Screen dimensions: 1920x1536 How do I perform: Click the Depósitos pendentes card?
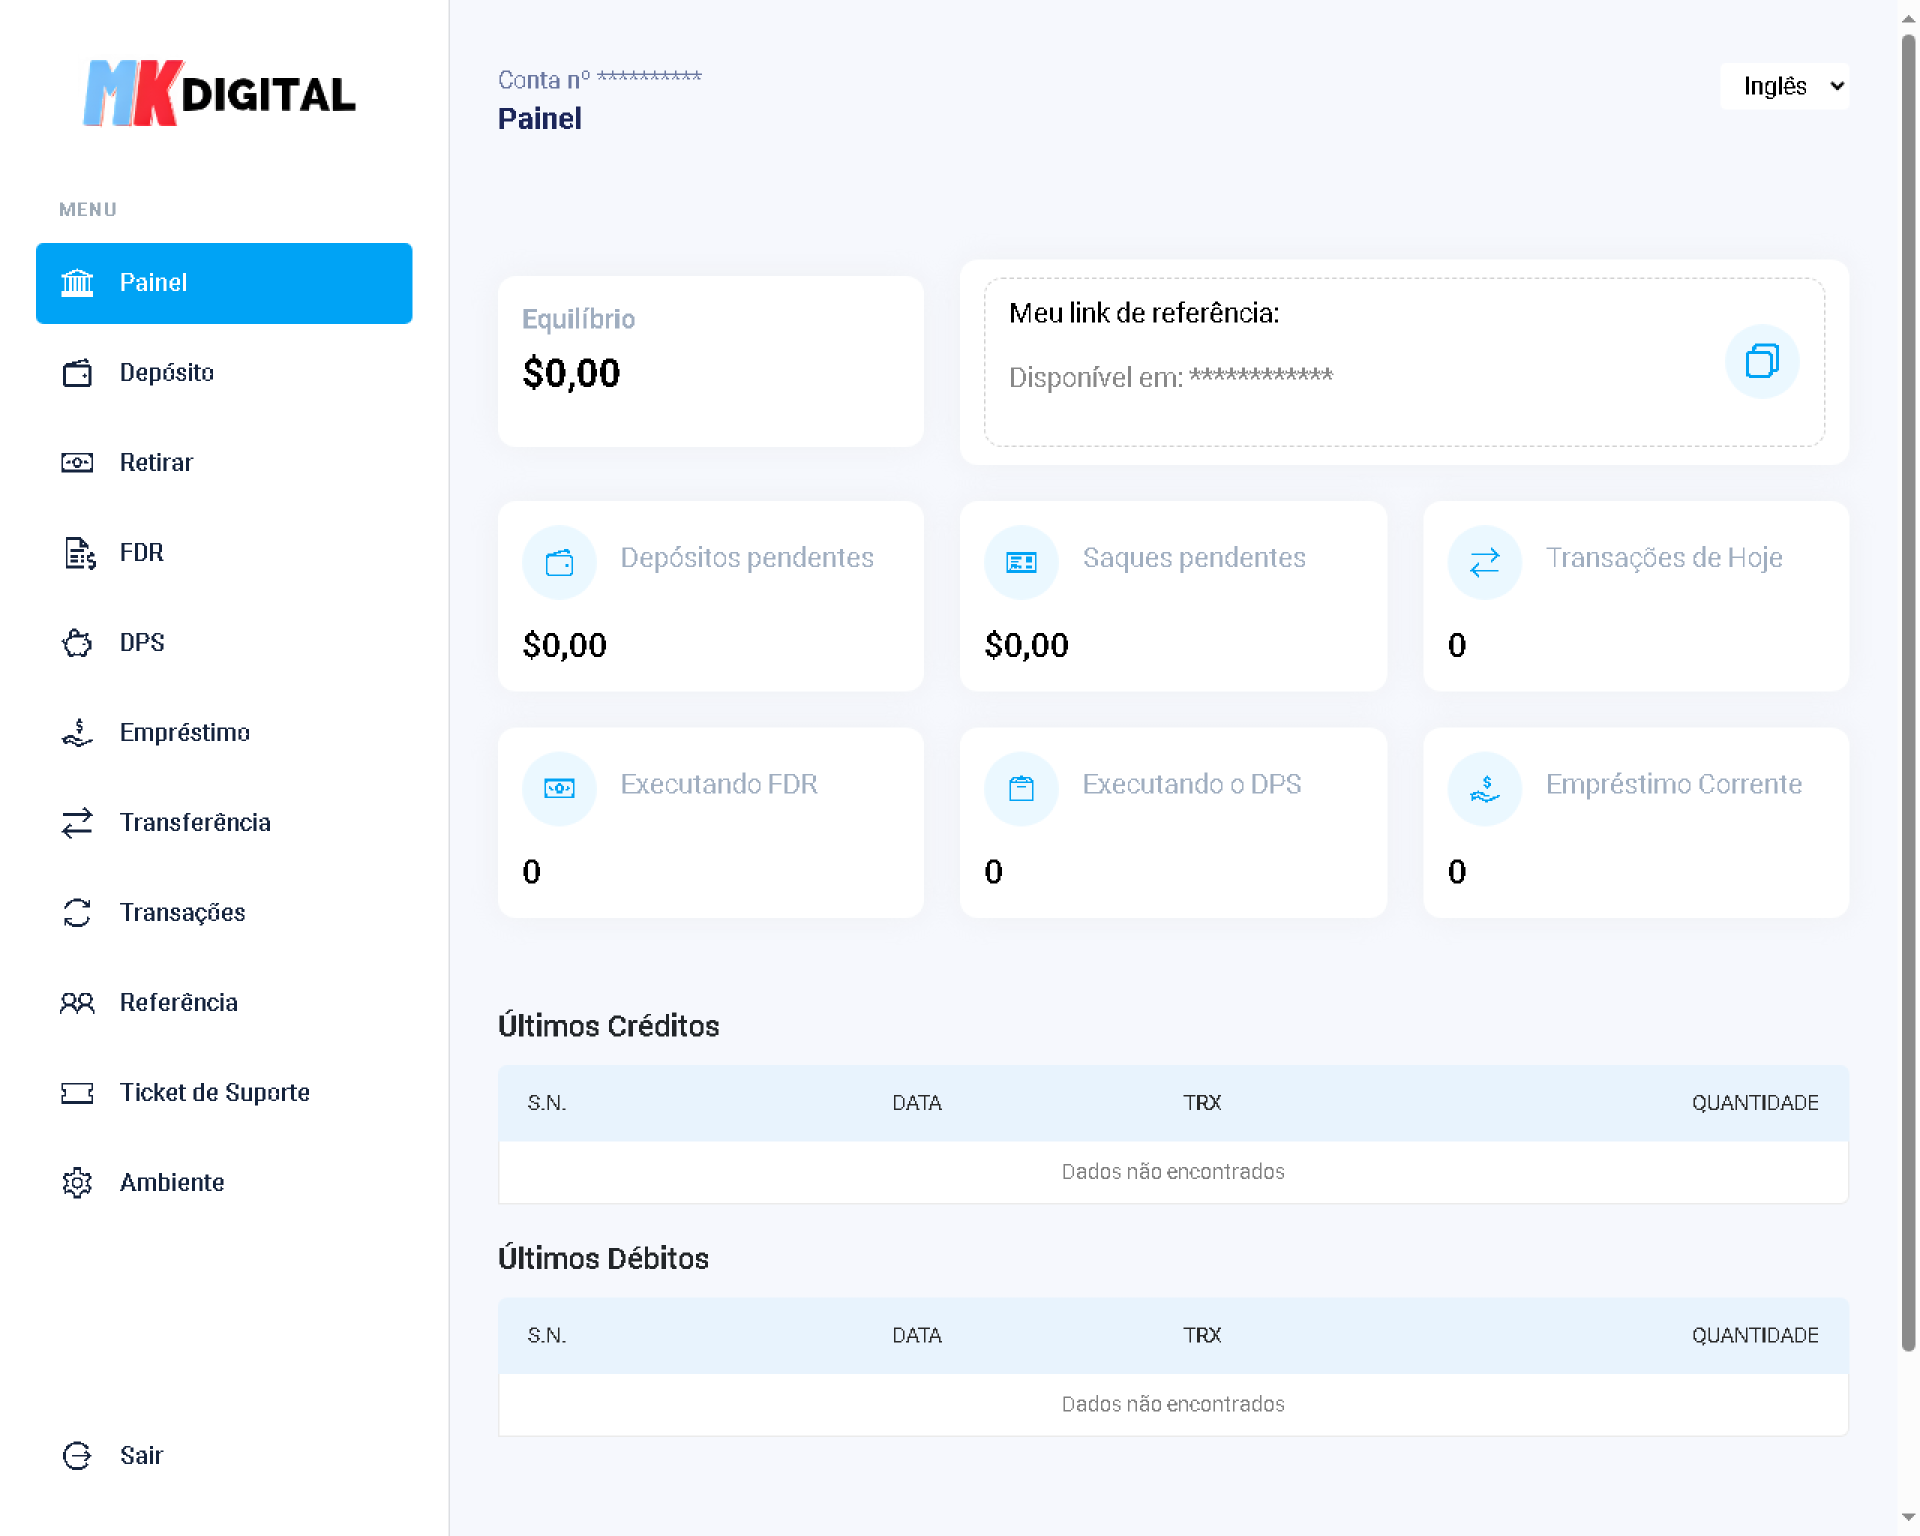point(710,596)
